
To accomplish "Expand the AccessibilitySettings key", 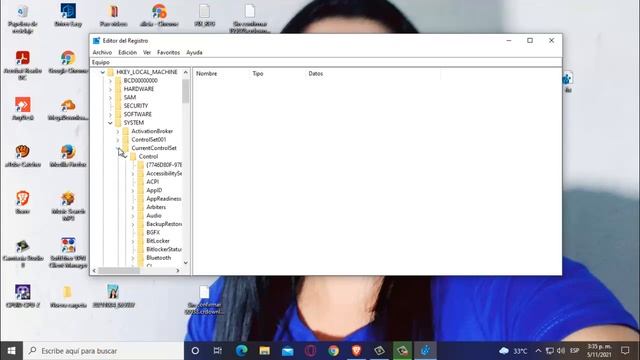I will point(133,174).
